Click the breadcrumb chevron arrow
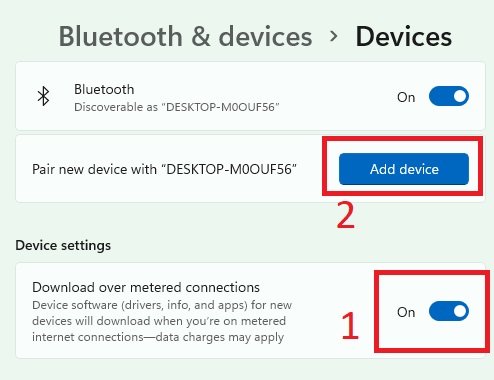This screenshot has height=380, width=494. pos(333,36)
